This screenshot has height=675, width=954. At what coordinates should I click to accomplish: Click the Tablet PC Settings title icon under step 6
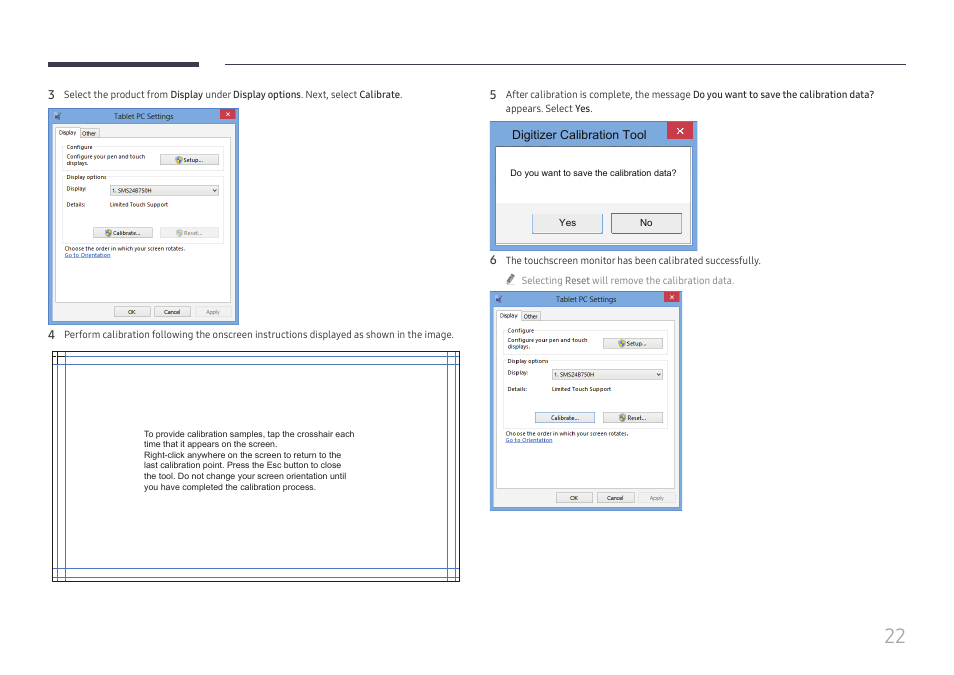pos(498,299)
